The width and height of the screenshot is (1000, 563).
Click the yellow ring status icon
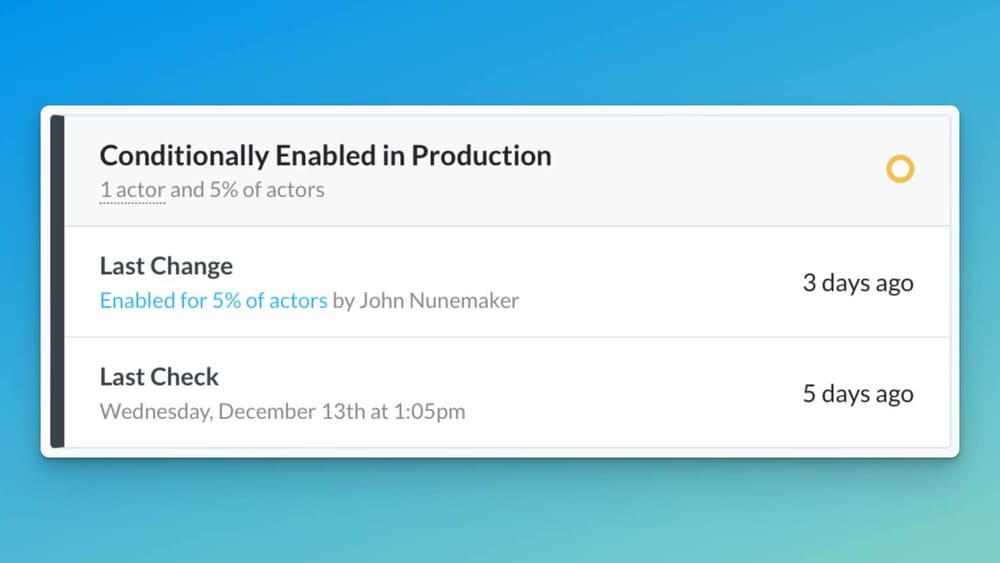click(900, 169)
